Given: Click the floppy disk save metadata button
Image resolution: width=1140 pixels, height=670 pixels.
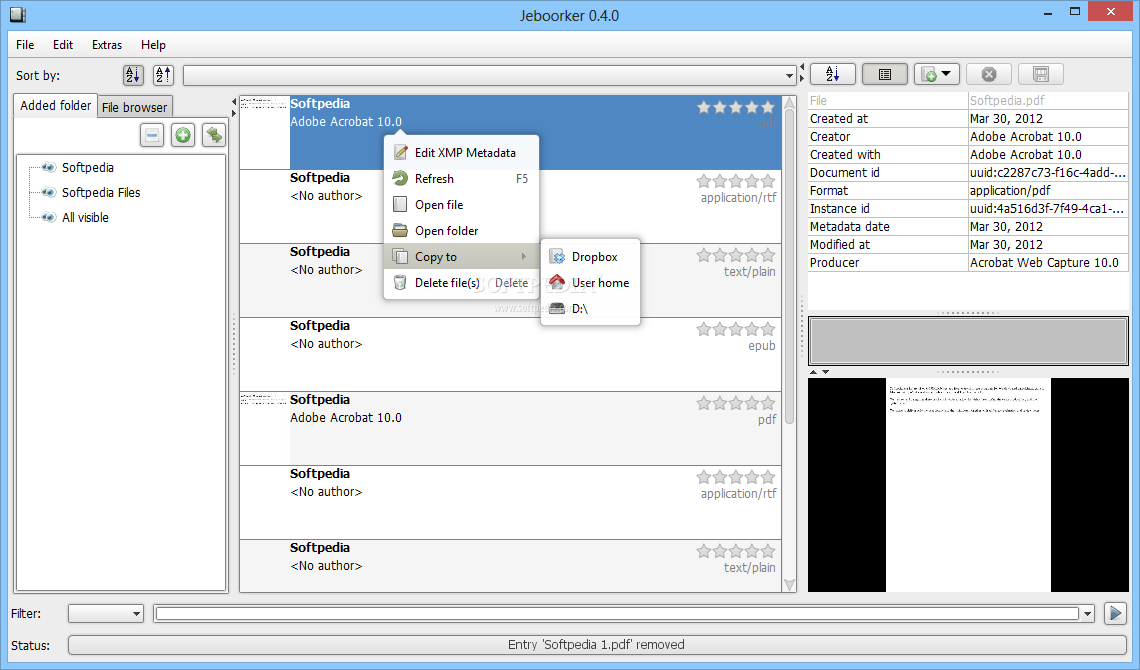Looking at the screenshot, I should pyautogui.click(x=1041, y=74).
